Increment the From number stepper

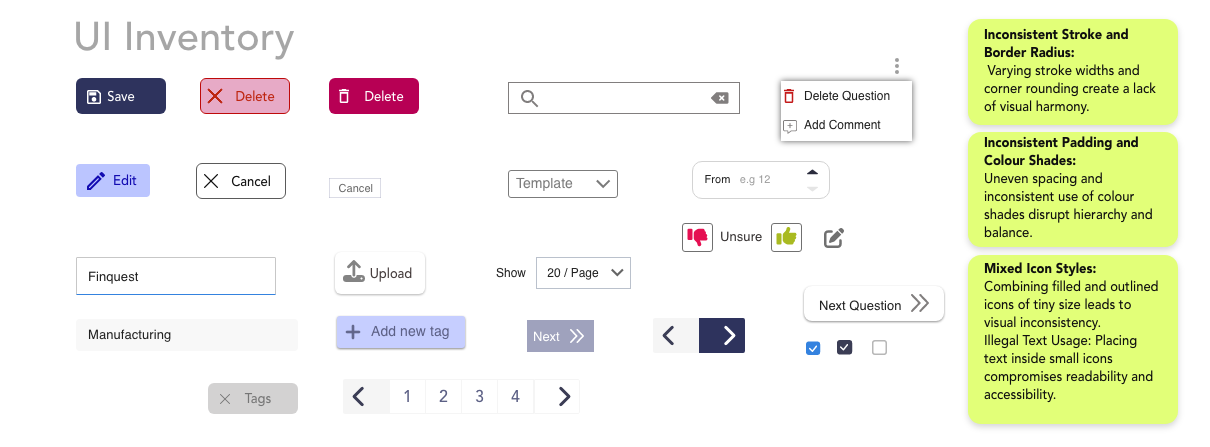click(812, 172)
